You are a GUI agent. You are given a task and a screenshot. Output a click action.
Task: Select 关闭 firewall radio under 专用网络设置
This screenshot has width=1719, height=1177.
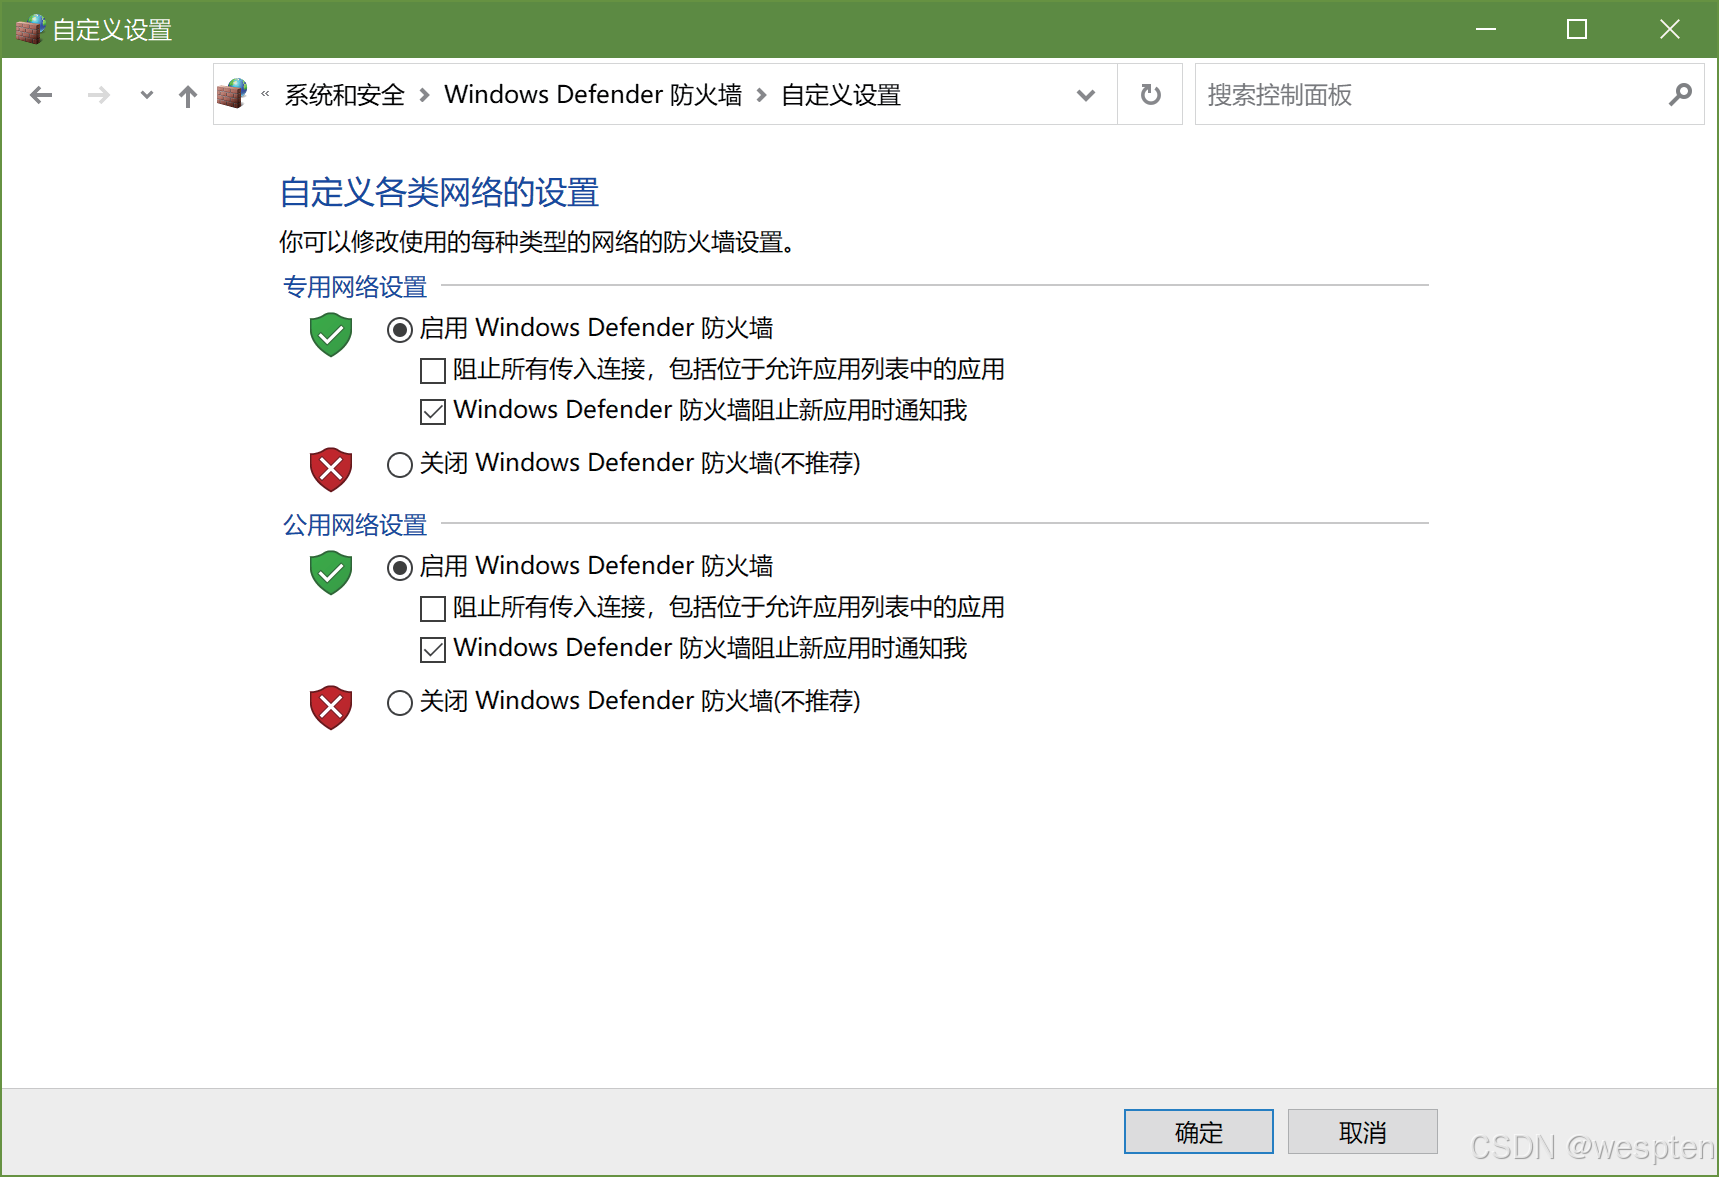[400, 464]
